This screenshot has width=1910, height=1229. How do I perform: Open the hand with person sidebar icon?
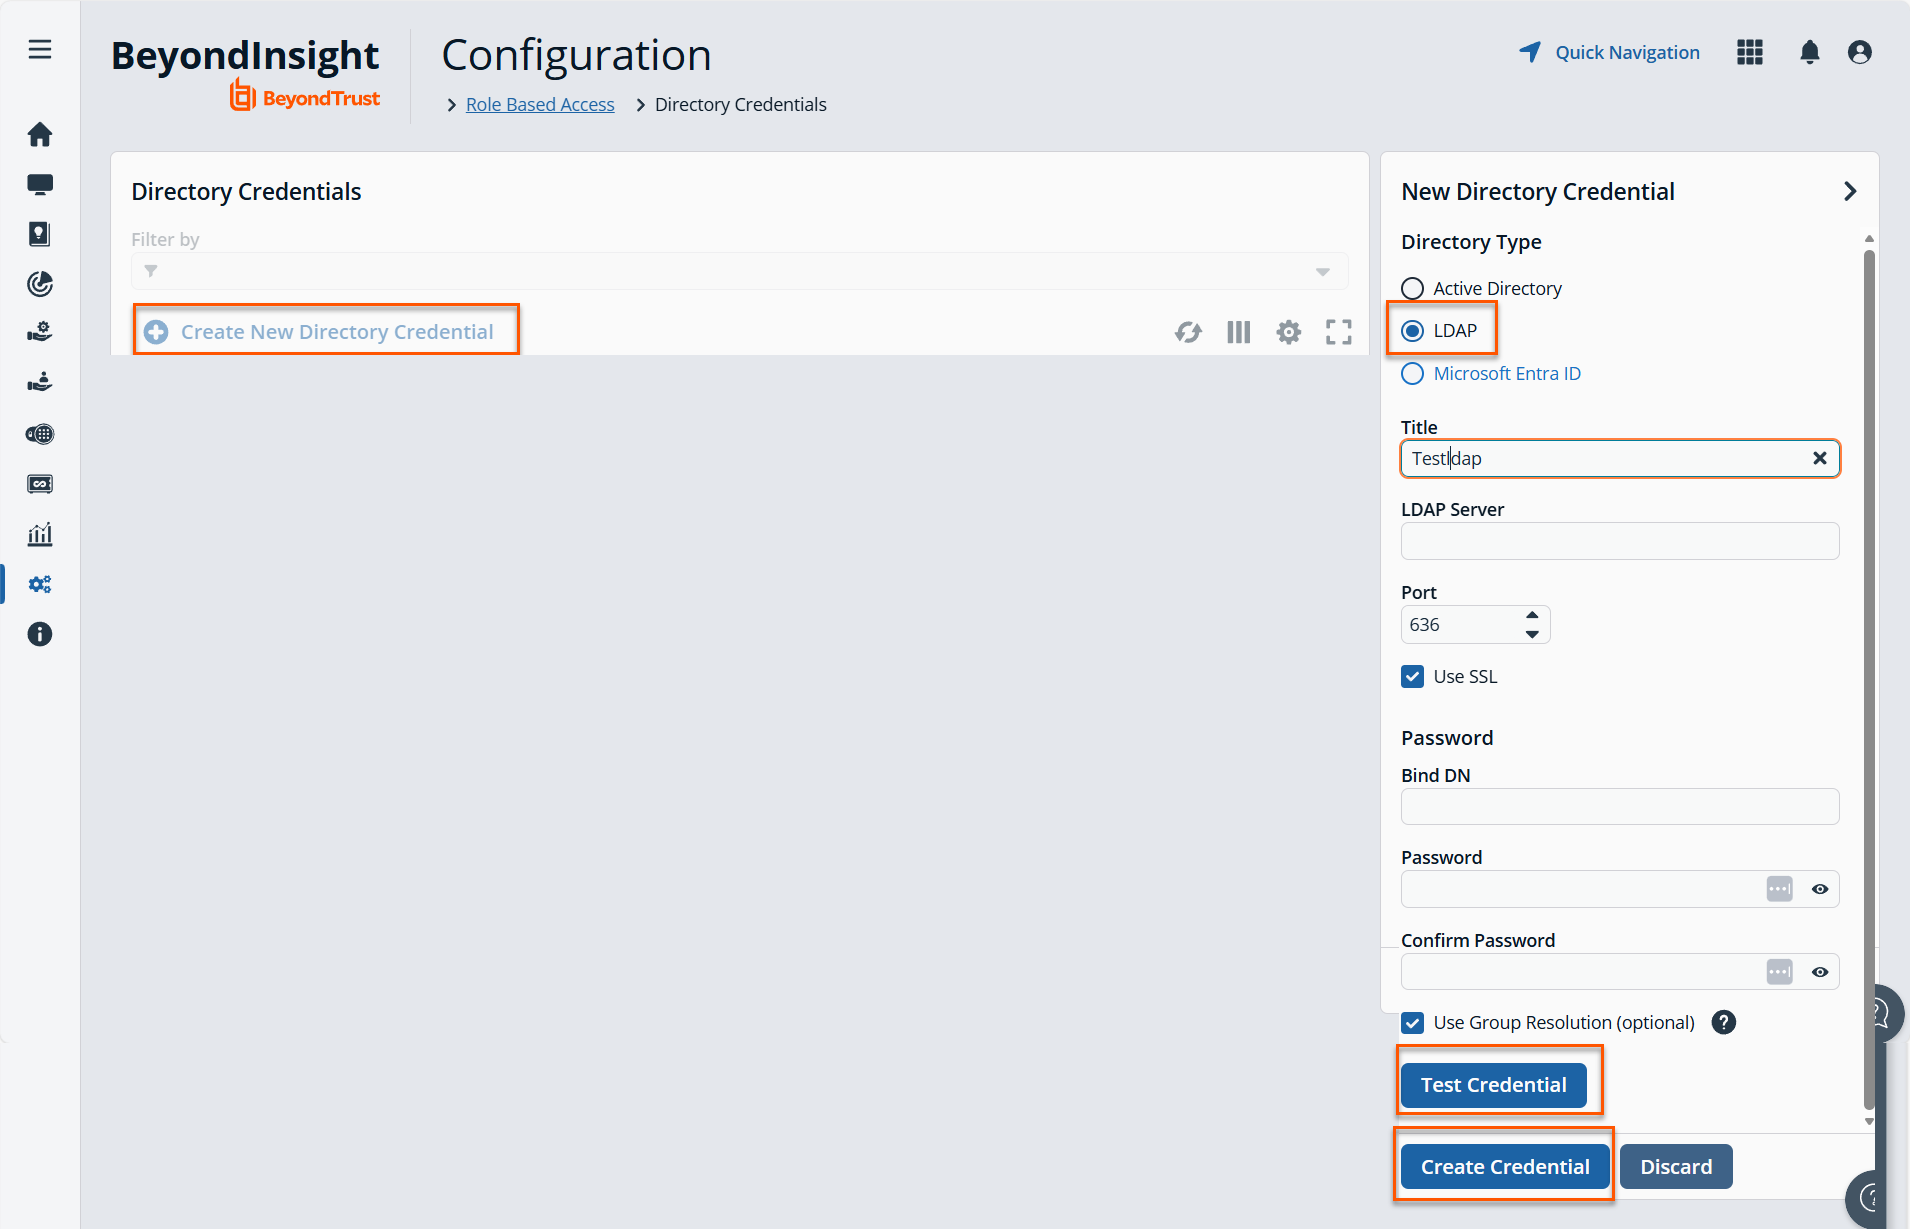coord(40,382)
